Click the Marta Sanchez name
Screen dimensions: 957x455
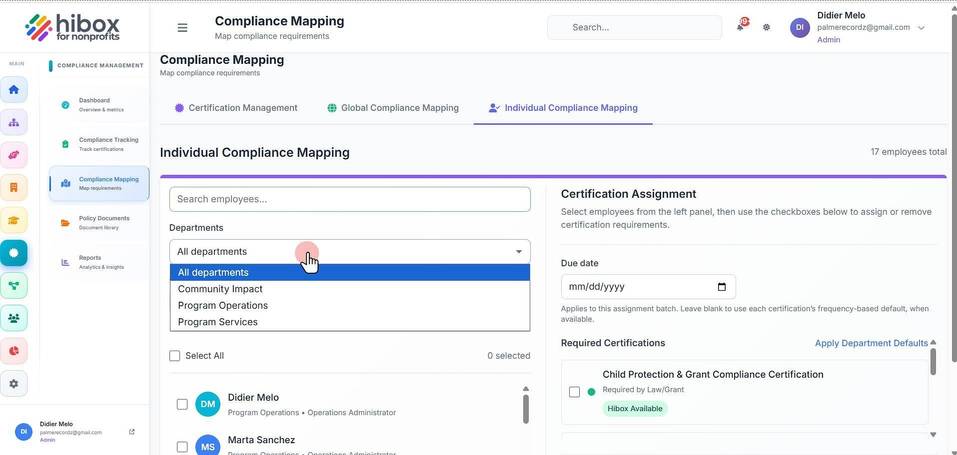point(261,440)
